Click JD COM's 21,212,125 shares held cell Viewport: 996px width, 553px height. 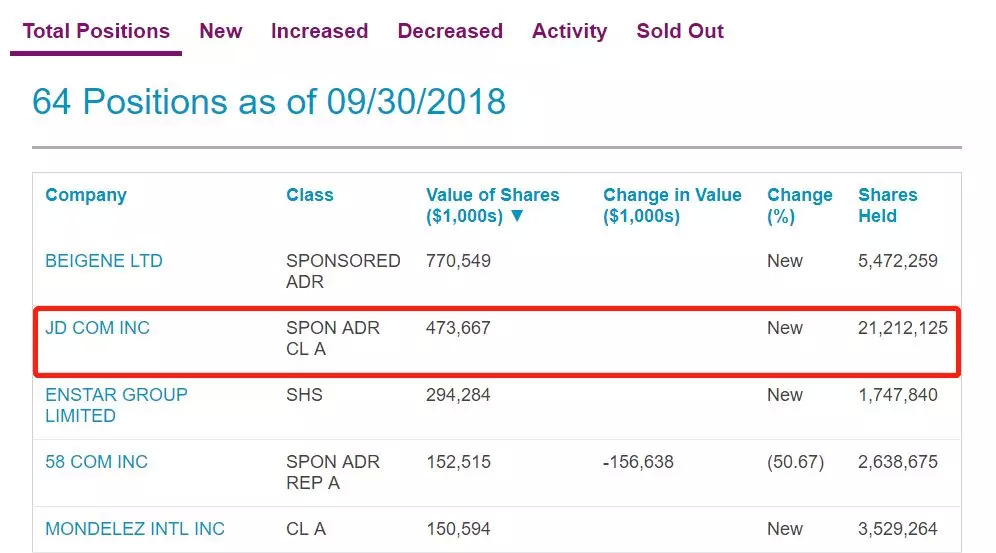pyautogui.click(x=902, y=328)
